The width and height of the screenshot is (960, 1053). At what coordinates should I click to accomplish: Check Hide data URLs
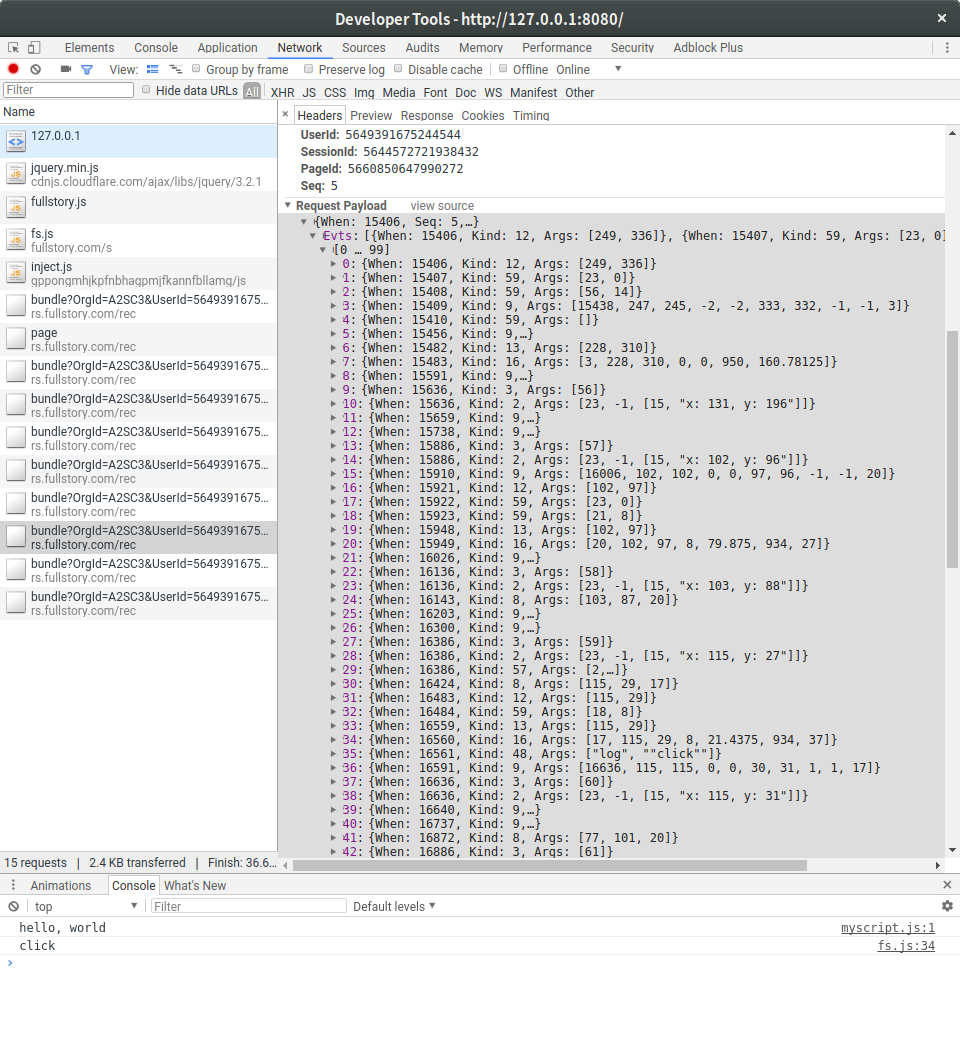(x=146, y=90)
